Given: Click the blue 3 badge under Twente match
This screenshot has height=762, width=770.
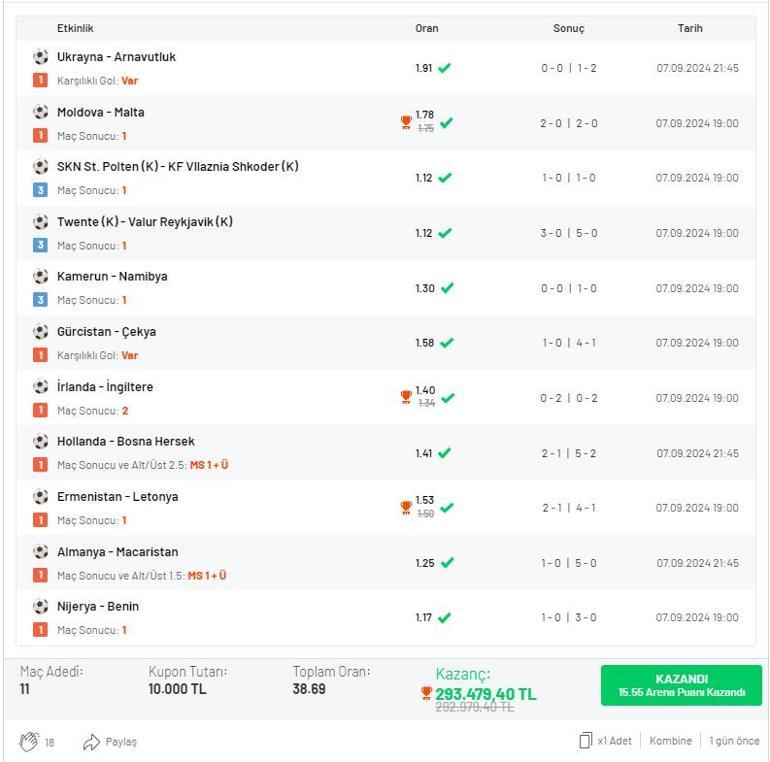Looking at the screenshot, I should point(40,245).
